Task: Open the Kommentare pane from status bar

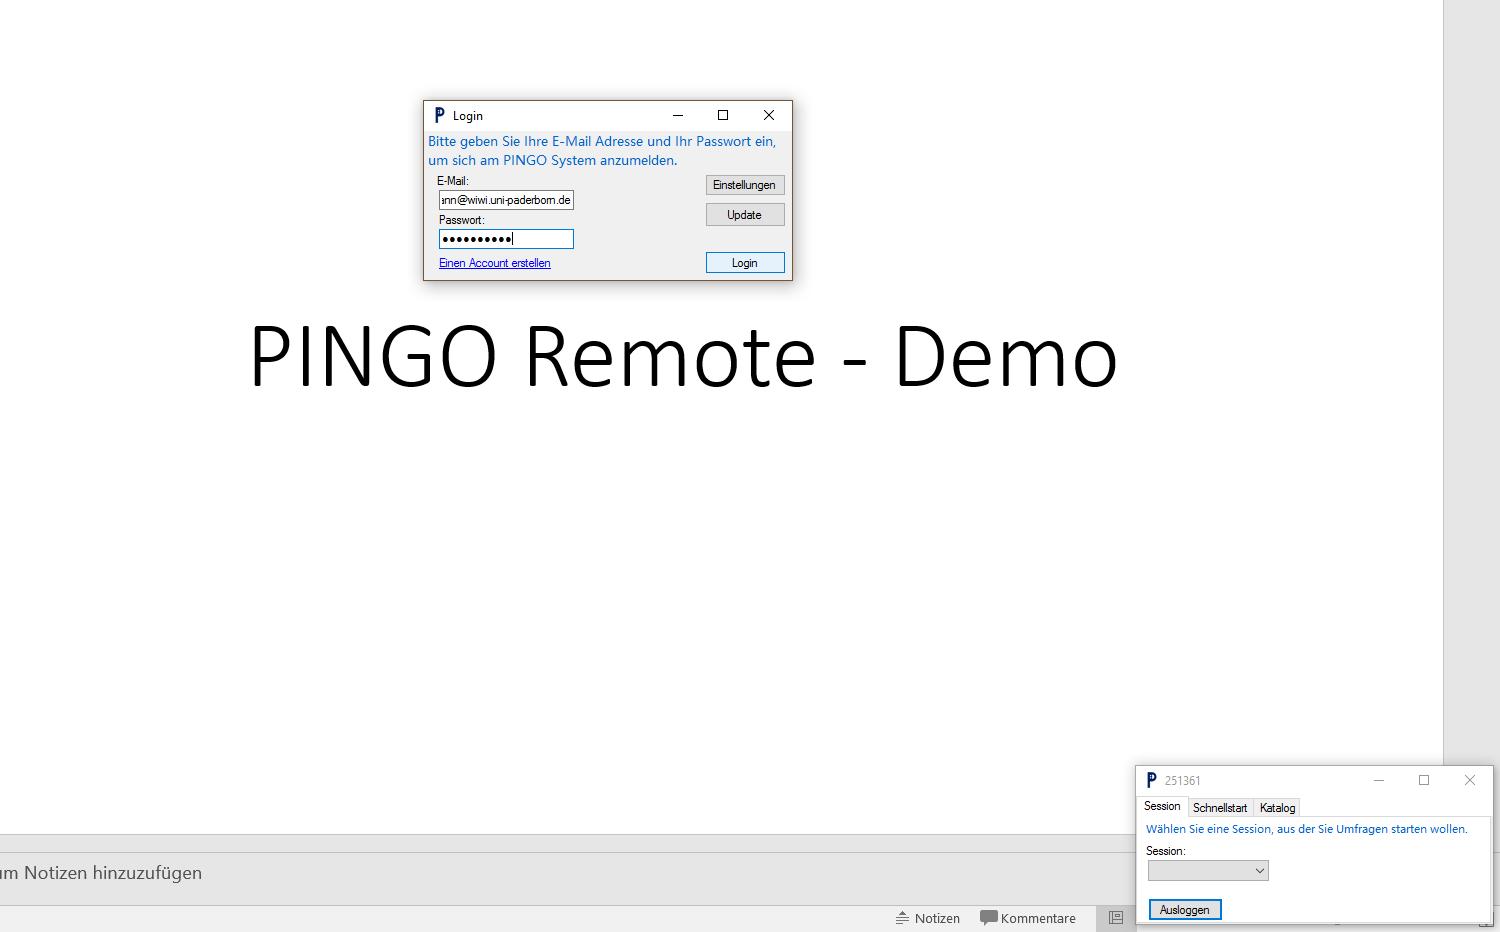Action: 1028,918
